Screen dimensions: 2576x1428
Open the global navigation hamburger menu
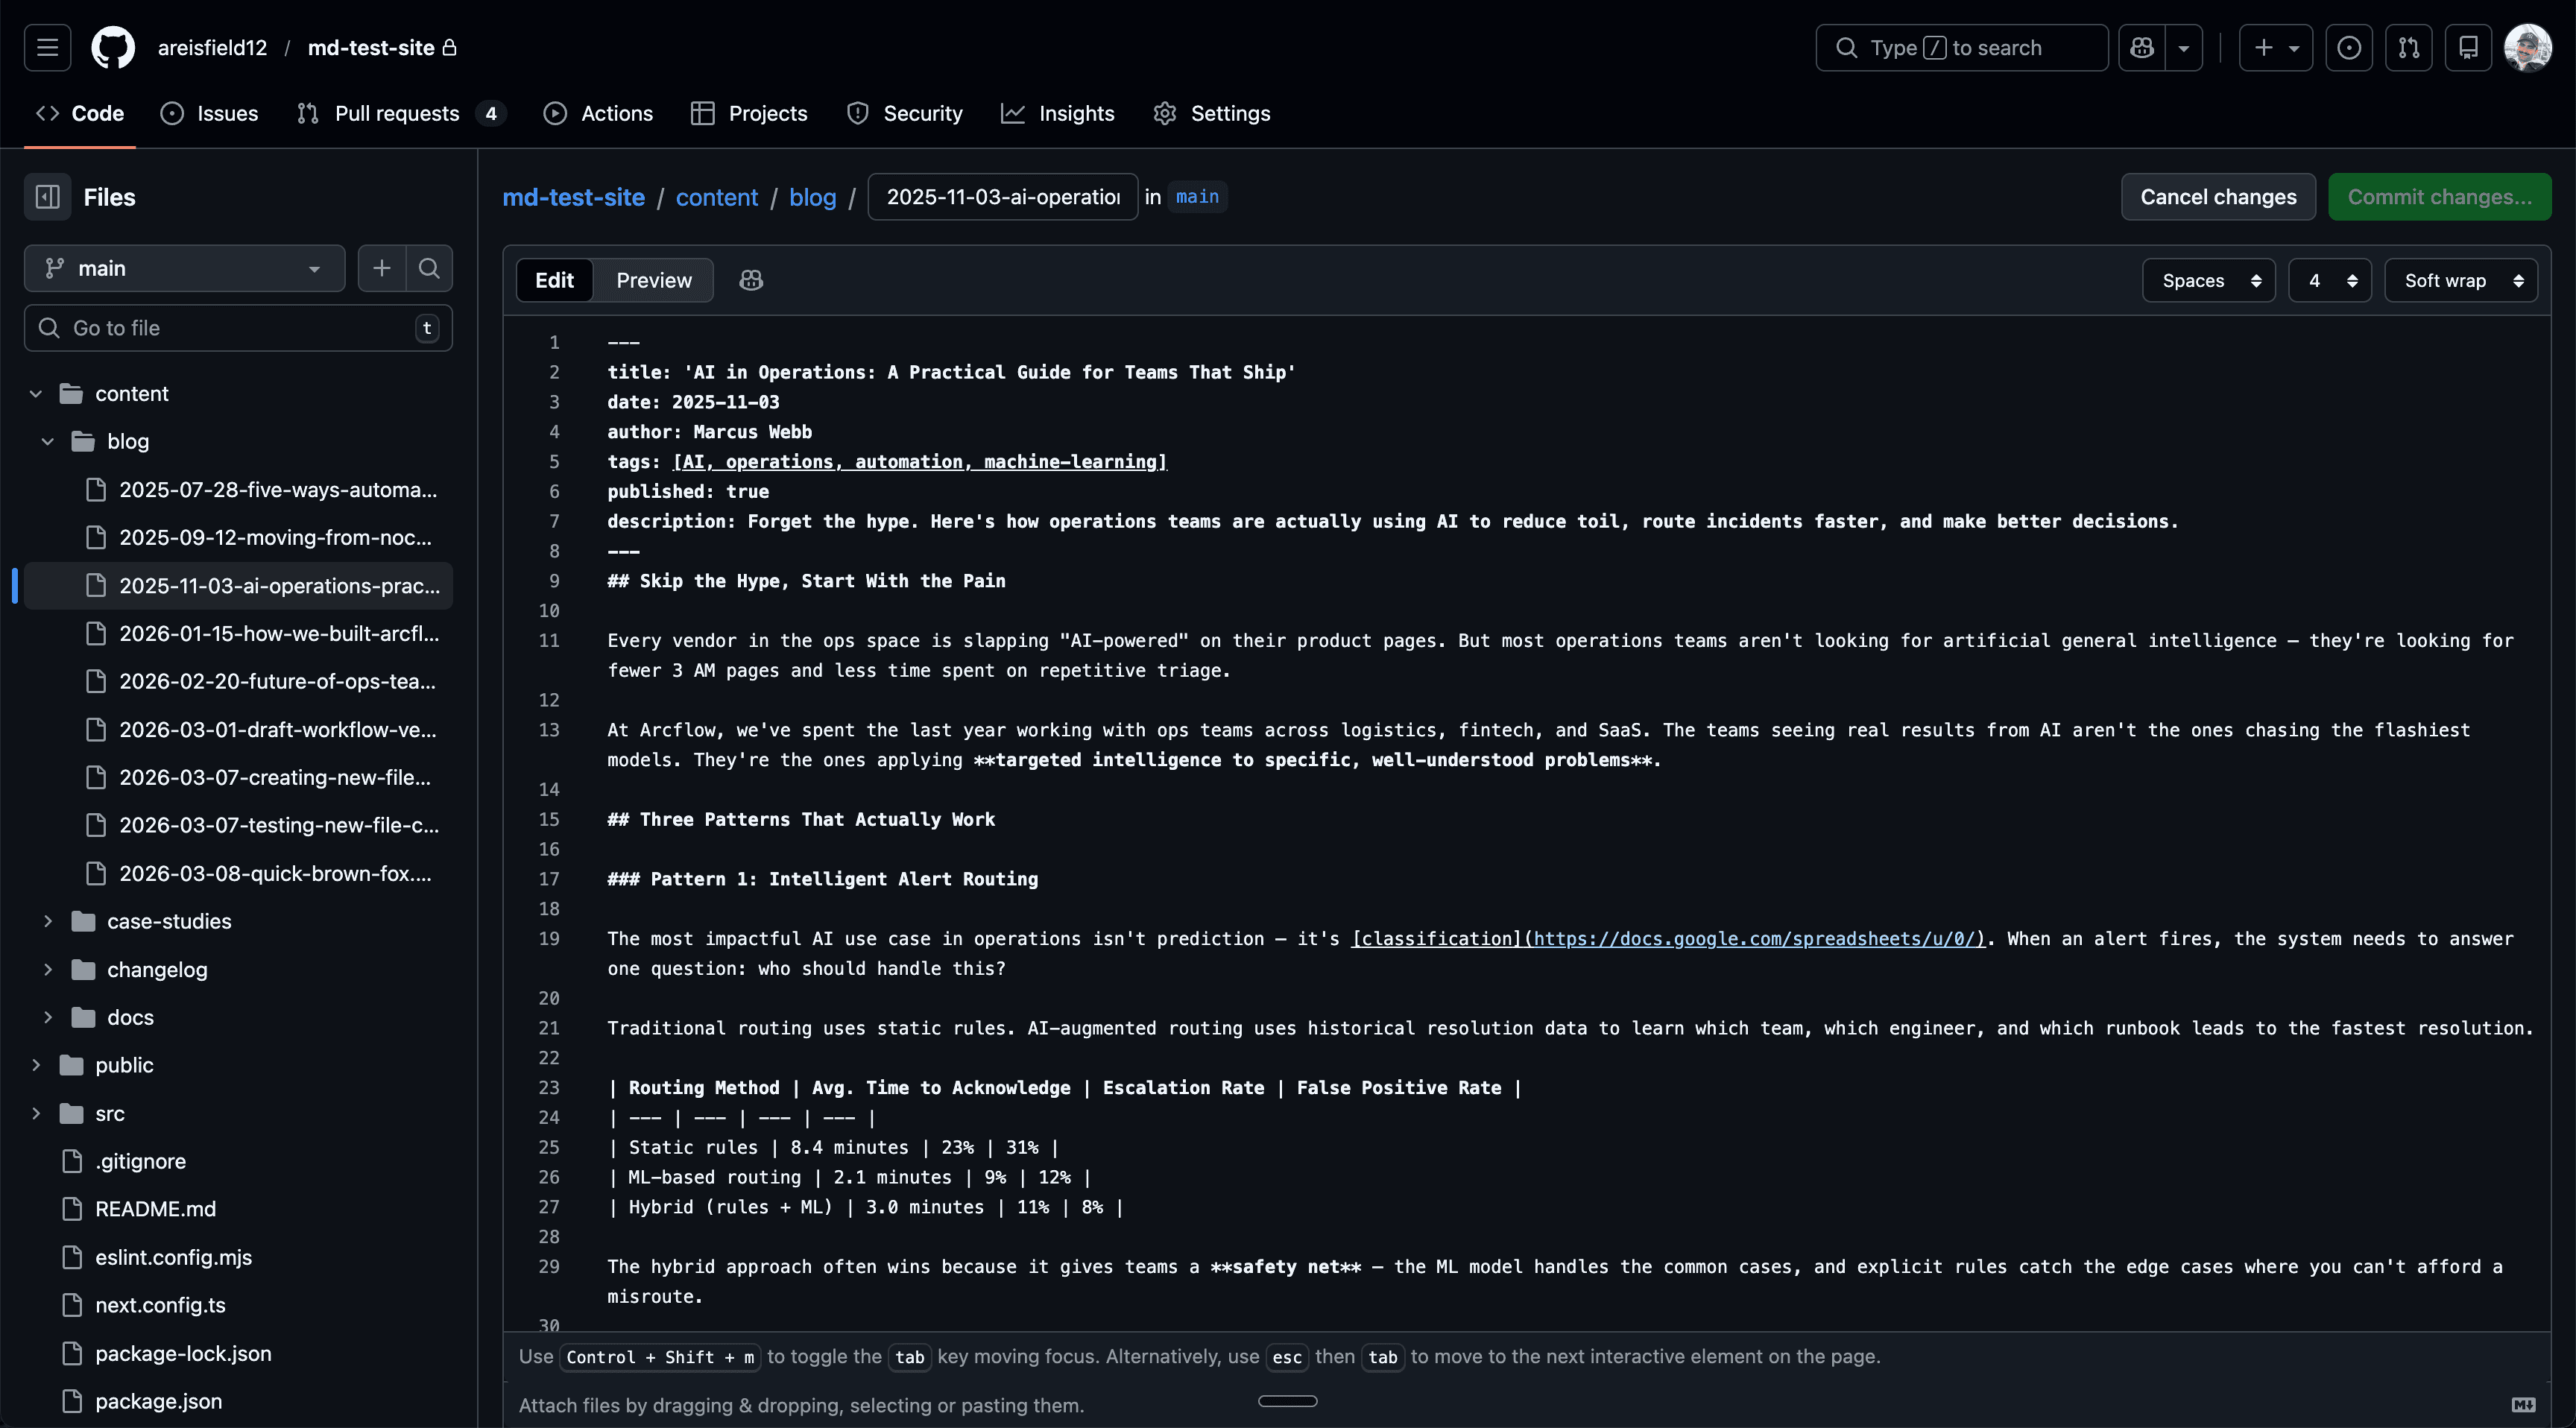[45, 47]
